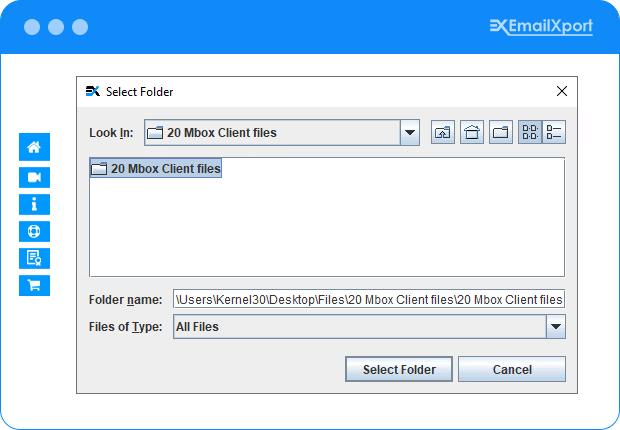Expand the Look In dropdown arrow
620x430 pixels.
[409, 133]
